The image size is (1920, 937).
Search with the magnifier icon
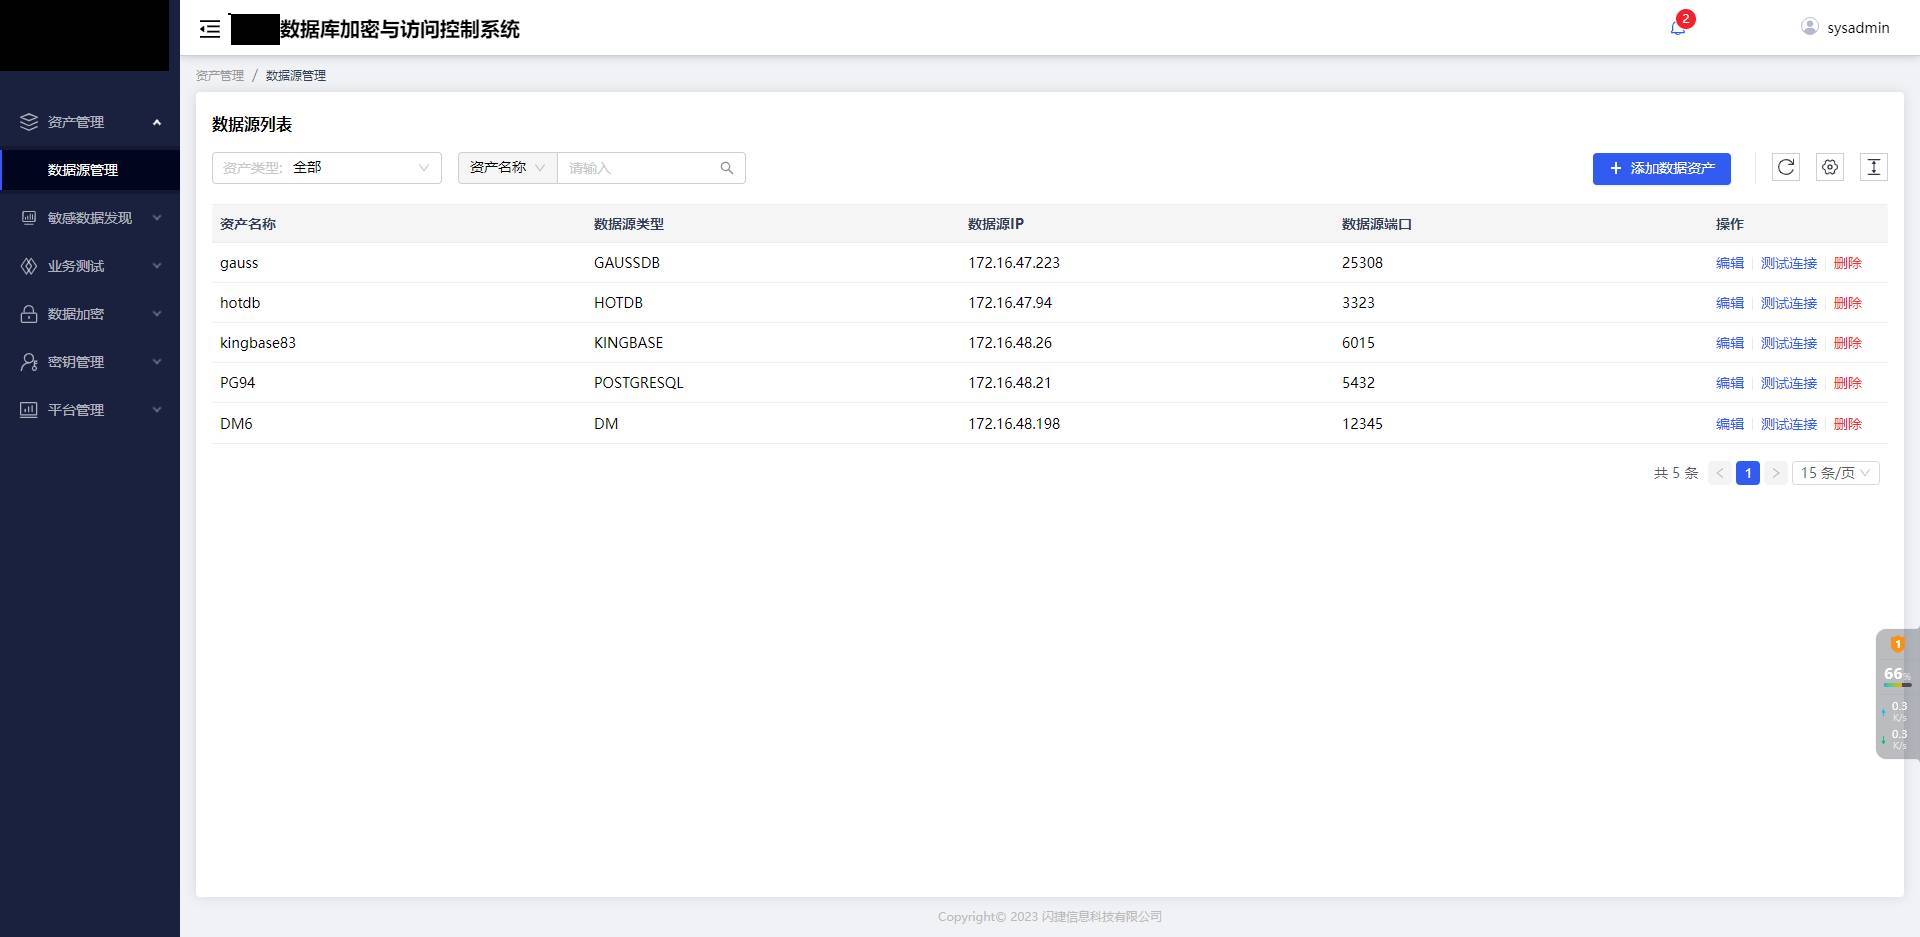click(x=727, y=168)
